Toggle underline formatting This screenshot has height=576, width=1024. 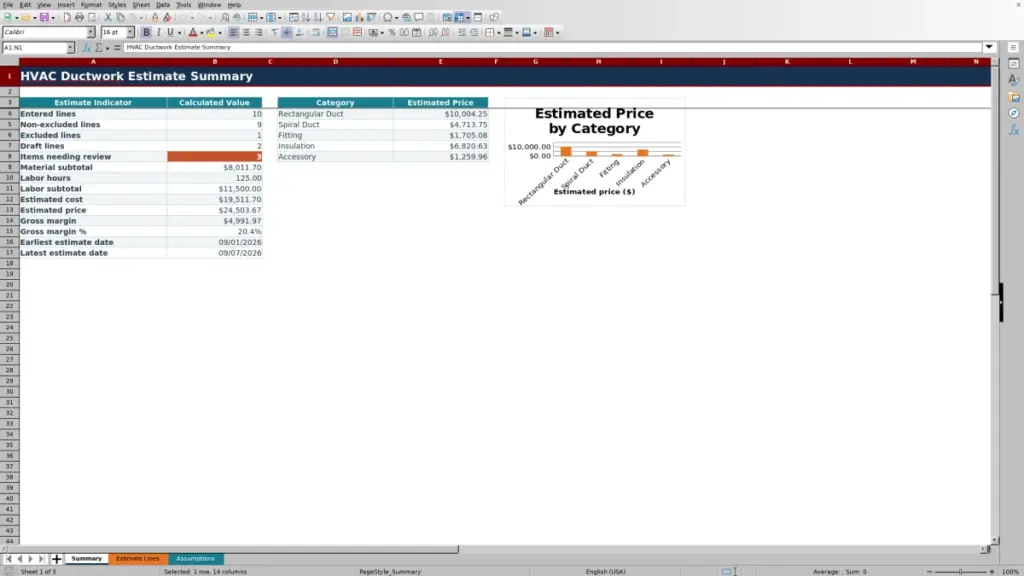point(170,33)
